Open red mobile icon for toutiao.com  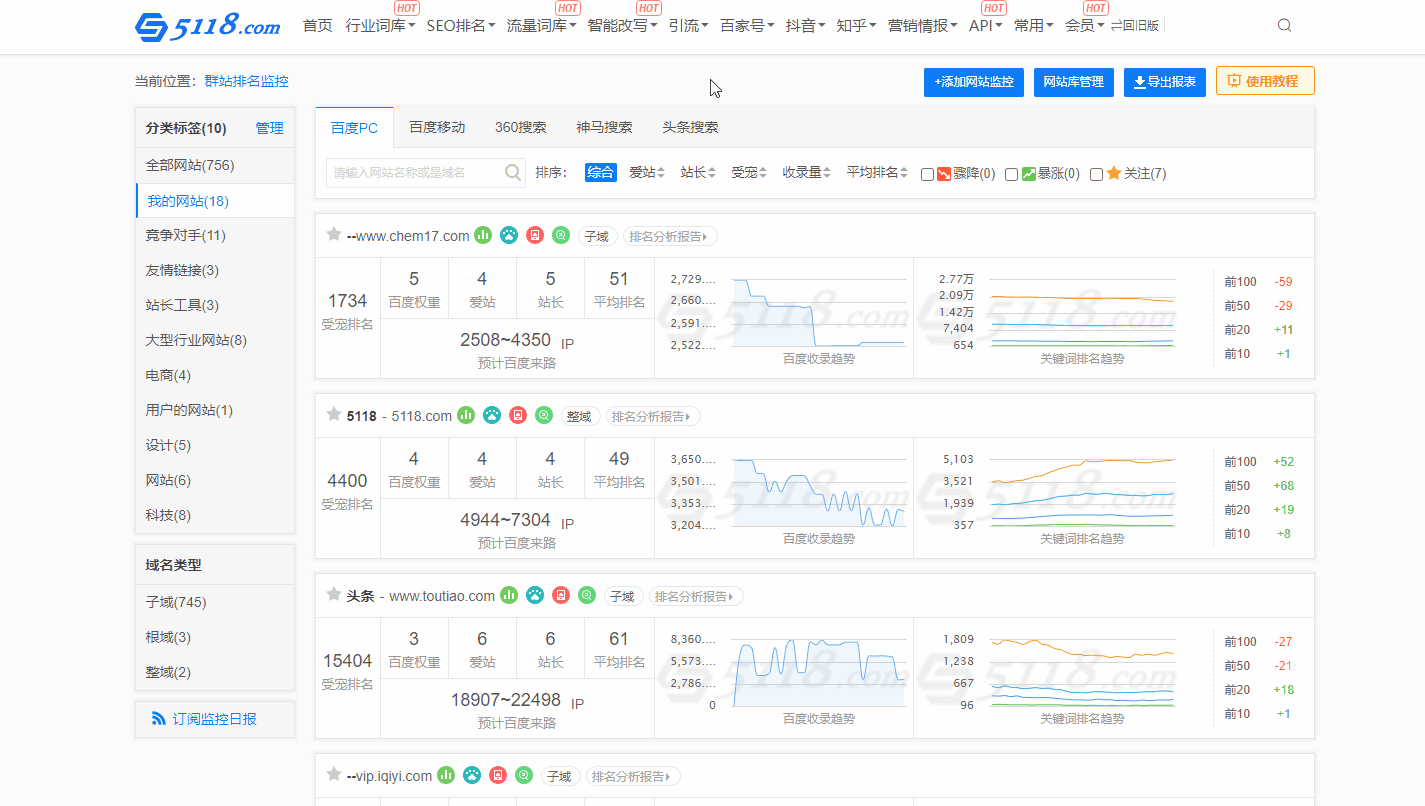[x=561, y=595]
